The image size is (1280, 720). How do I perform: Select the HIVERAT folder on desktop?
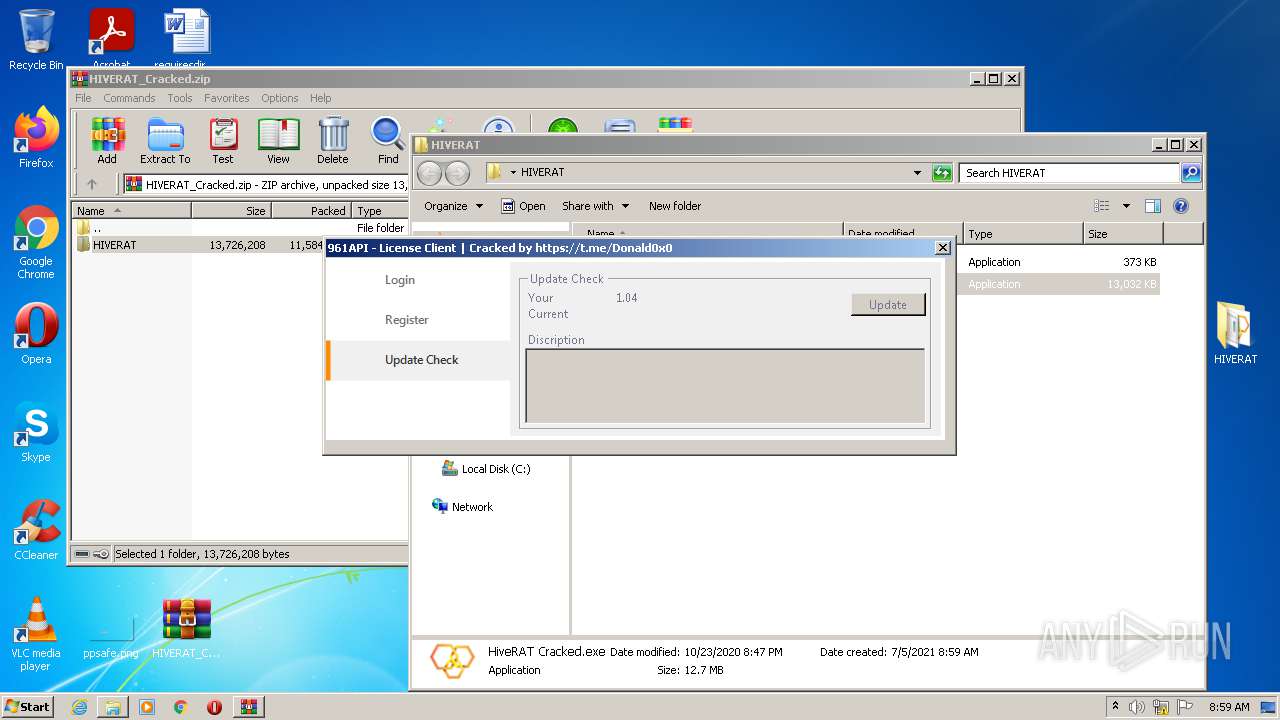[1235, 333]
